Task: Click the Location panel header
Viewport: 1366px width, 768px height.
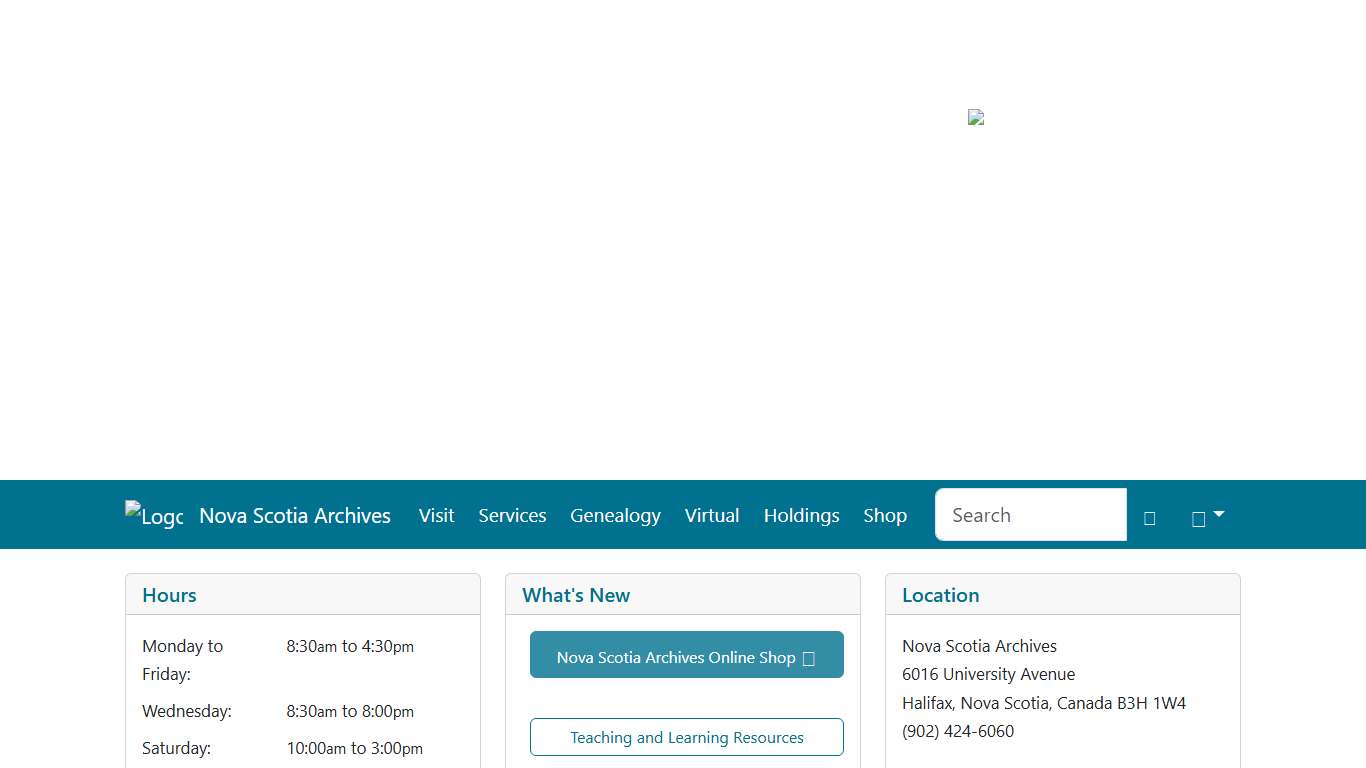Action: (x=939, y=595)
